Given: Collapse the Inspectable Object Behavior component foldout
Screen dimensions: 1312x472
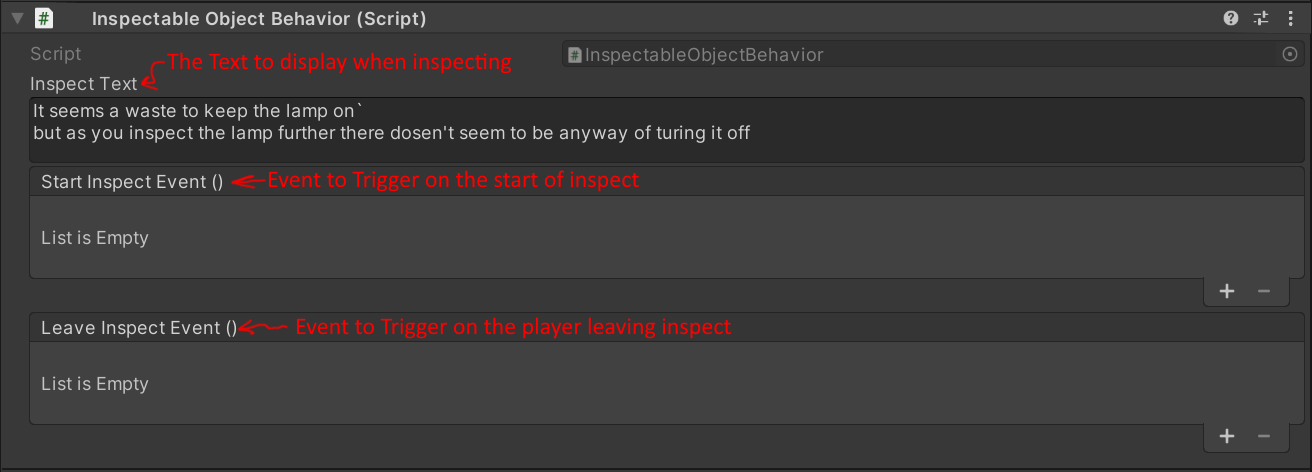Looking at the screenshot, I should point(17,18).
